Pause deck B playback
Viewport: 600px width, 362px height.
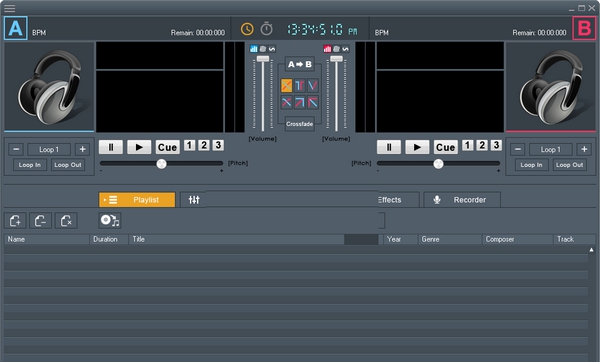pyautogui.click(x=389, y=147)
